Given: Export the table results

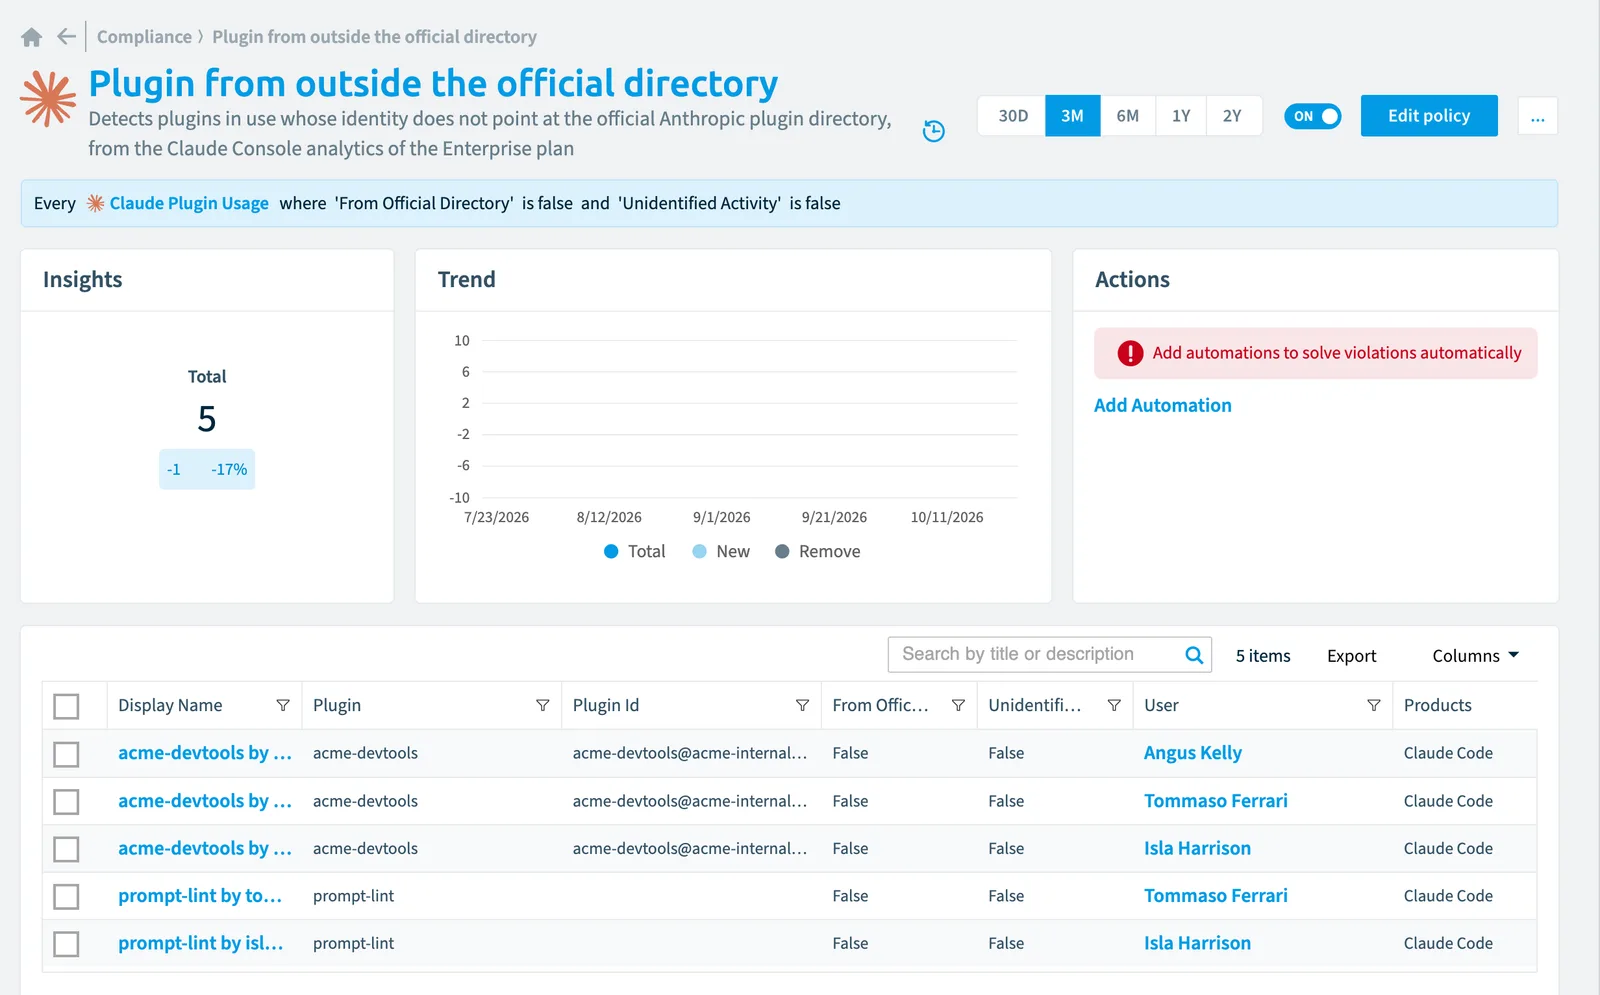Looking at the screenshot, I should (x=1352, y=656).
